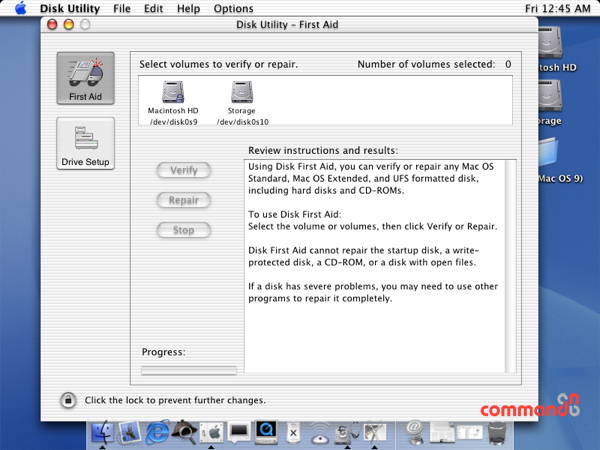Select the Macintosh HD volume disk0s9
600x450 pixels.
(173, 103)
